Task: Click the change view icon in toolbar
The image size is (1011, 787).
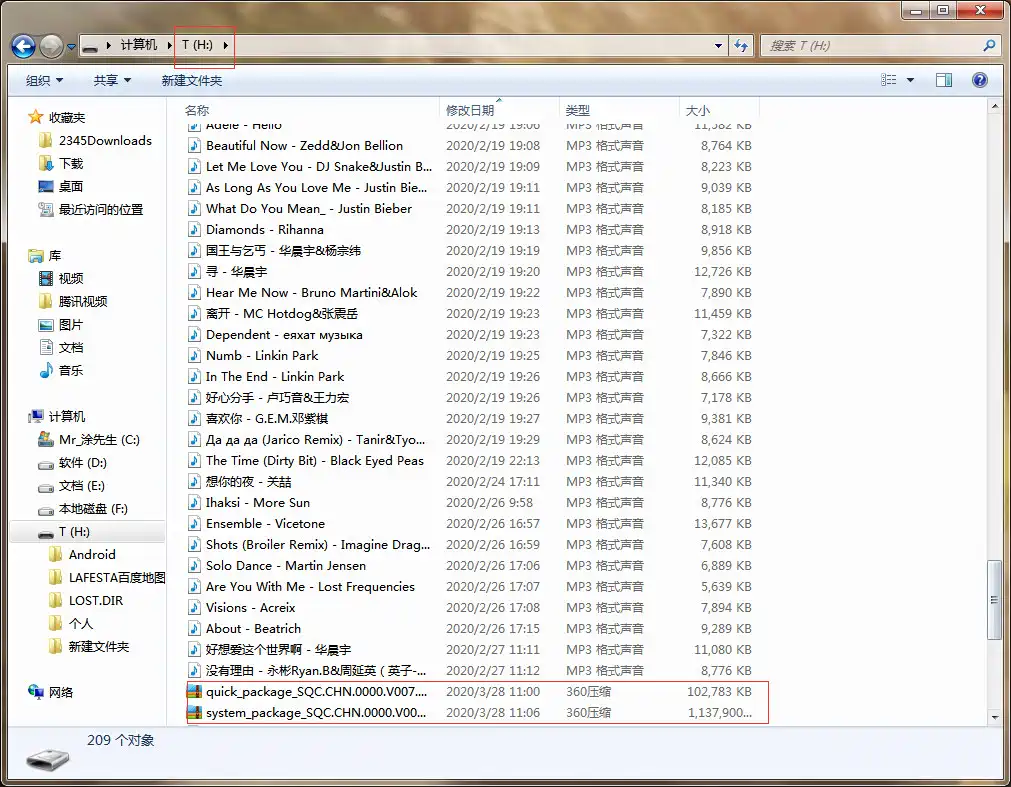Action: pos(889,80)
